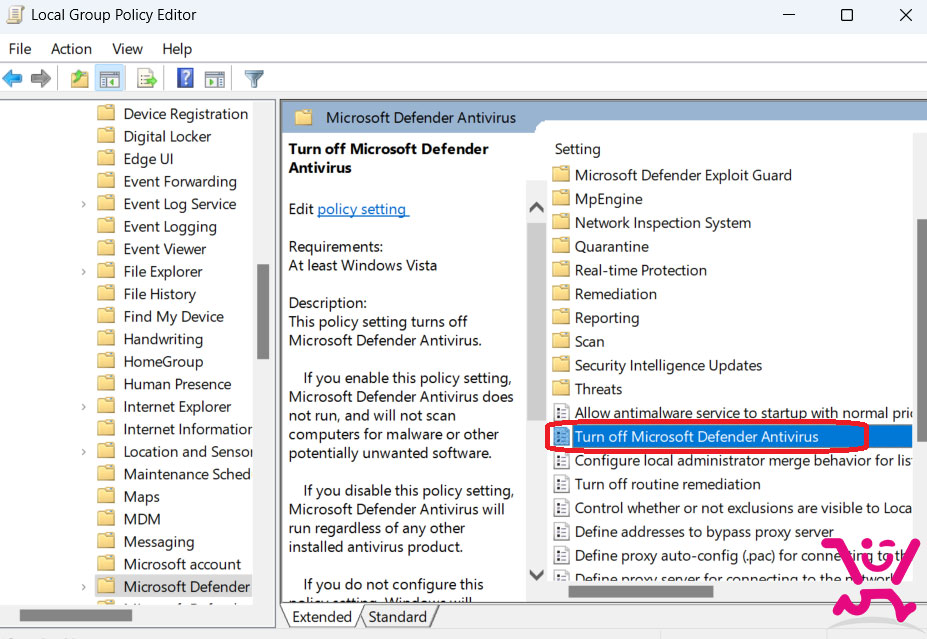The height and width of the screenshot is (639, 927).
Task: Click the Export List toolbar icon
Action: tap(147, 78)
